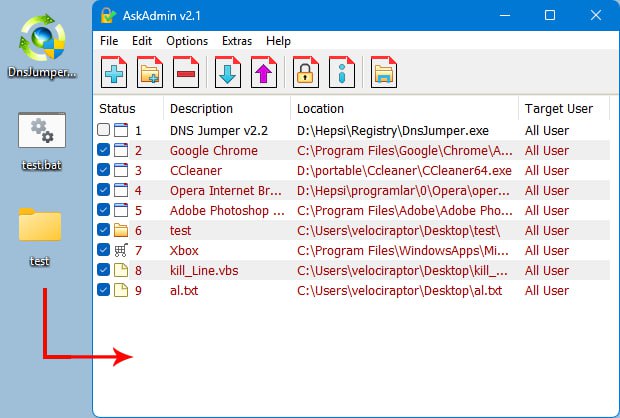Viewport: 620px width, 418px height.
Task: Click the Remove (red minus) toolbar icon
Action: pyautogui.click(x=186, y=72)
